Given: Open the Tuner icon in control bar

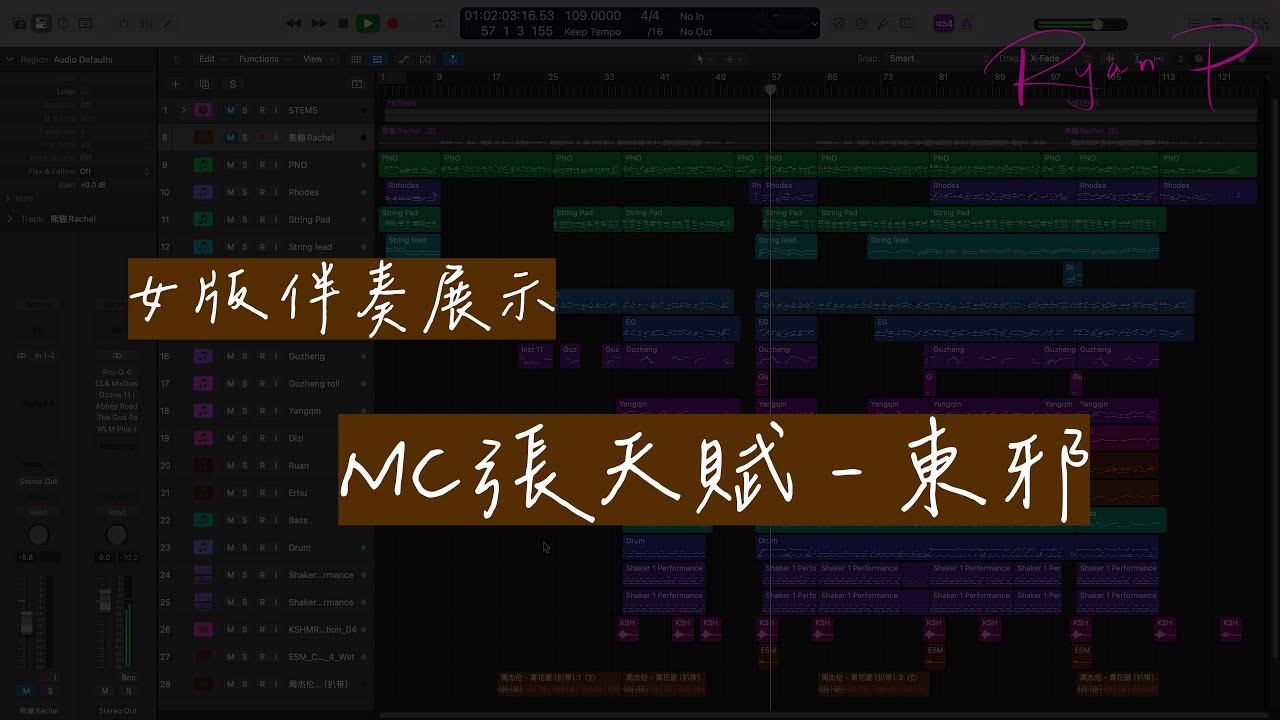Looking at the screenshot, I should (885, 23).
